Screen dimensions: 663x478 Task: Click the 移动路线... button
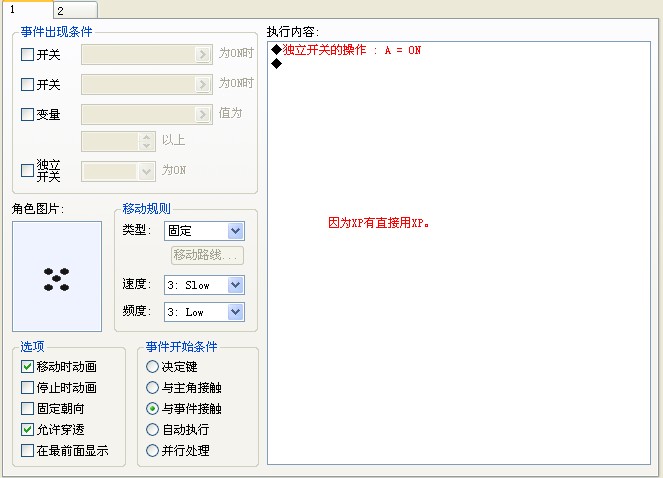click(x=207, y=255)
